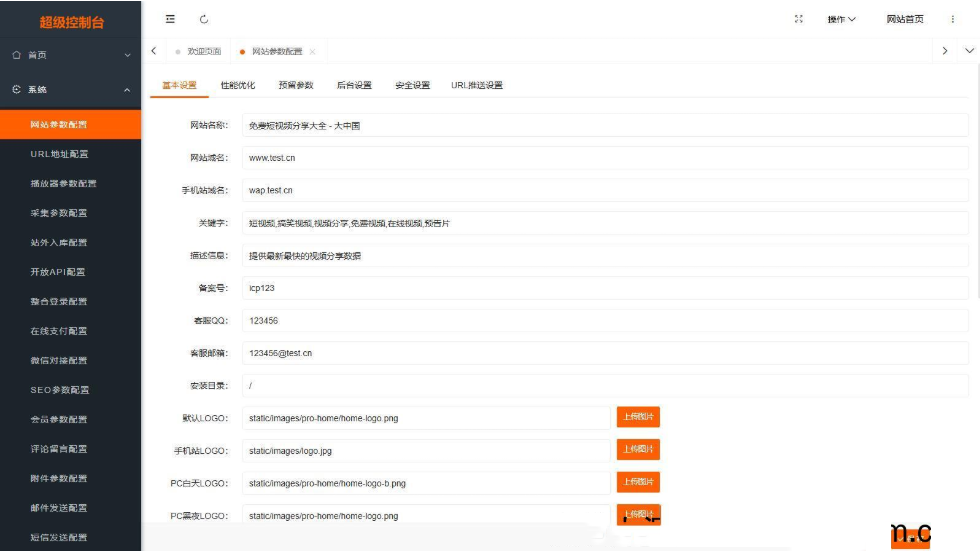Click the refresh icon in the top bar
Image resolution: width=980 pixels, height=551 pixels.
[204, 19]
